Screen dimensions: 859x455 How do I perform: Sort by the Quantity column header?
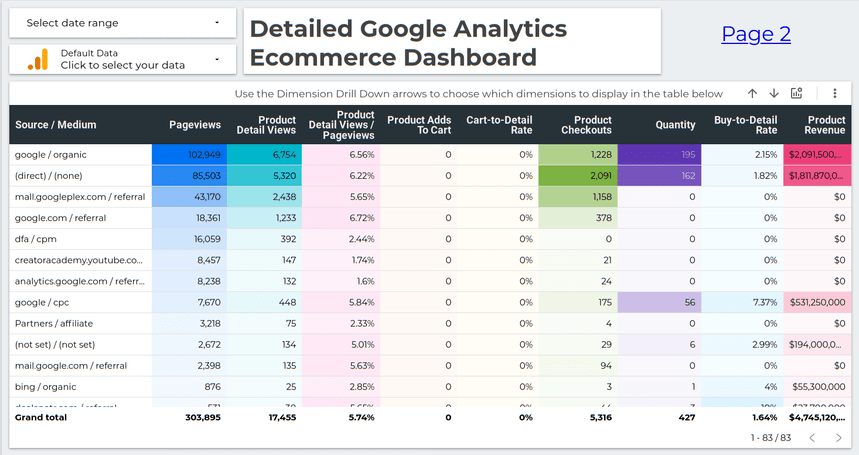[x=675, y=125]
